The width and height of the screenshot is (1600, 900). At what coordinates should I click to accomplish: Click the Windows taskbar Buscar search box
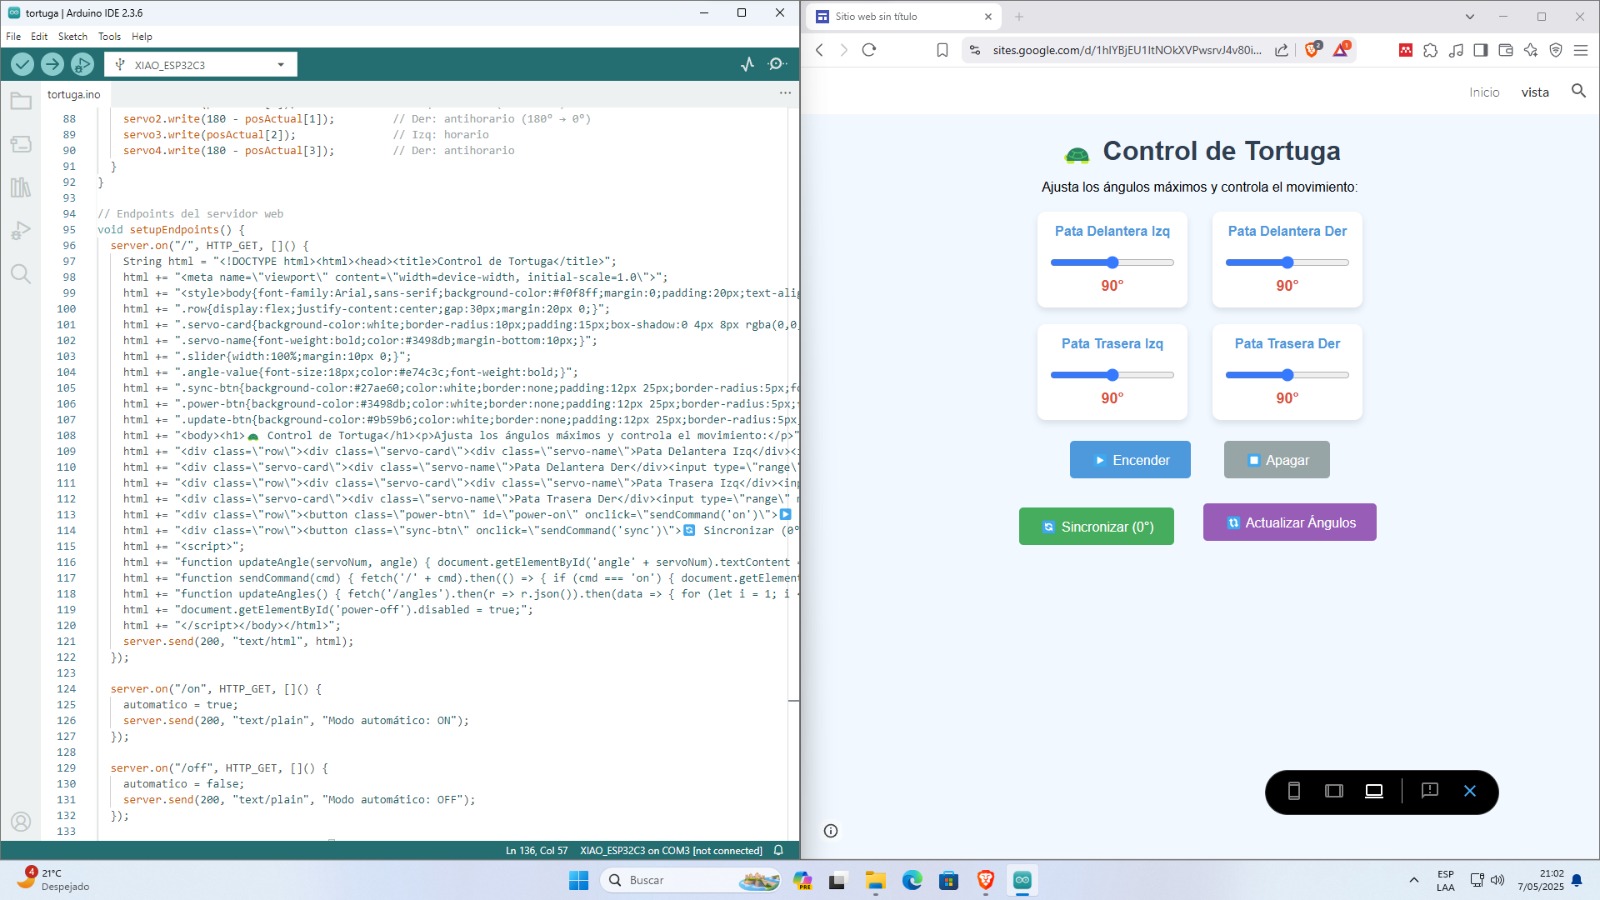click(690, 880)
